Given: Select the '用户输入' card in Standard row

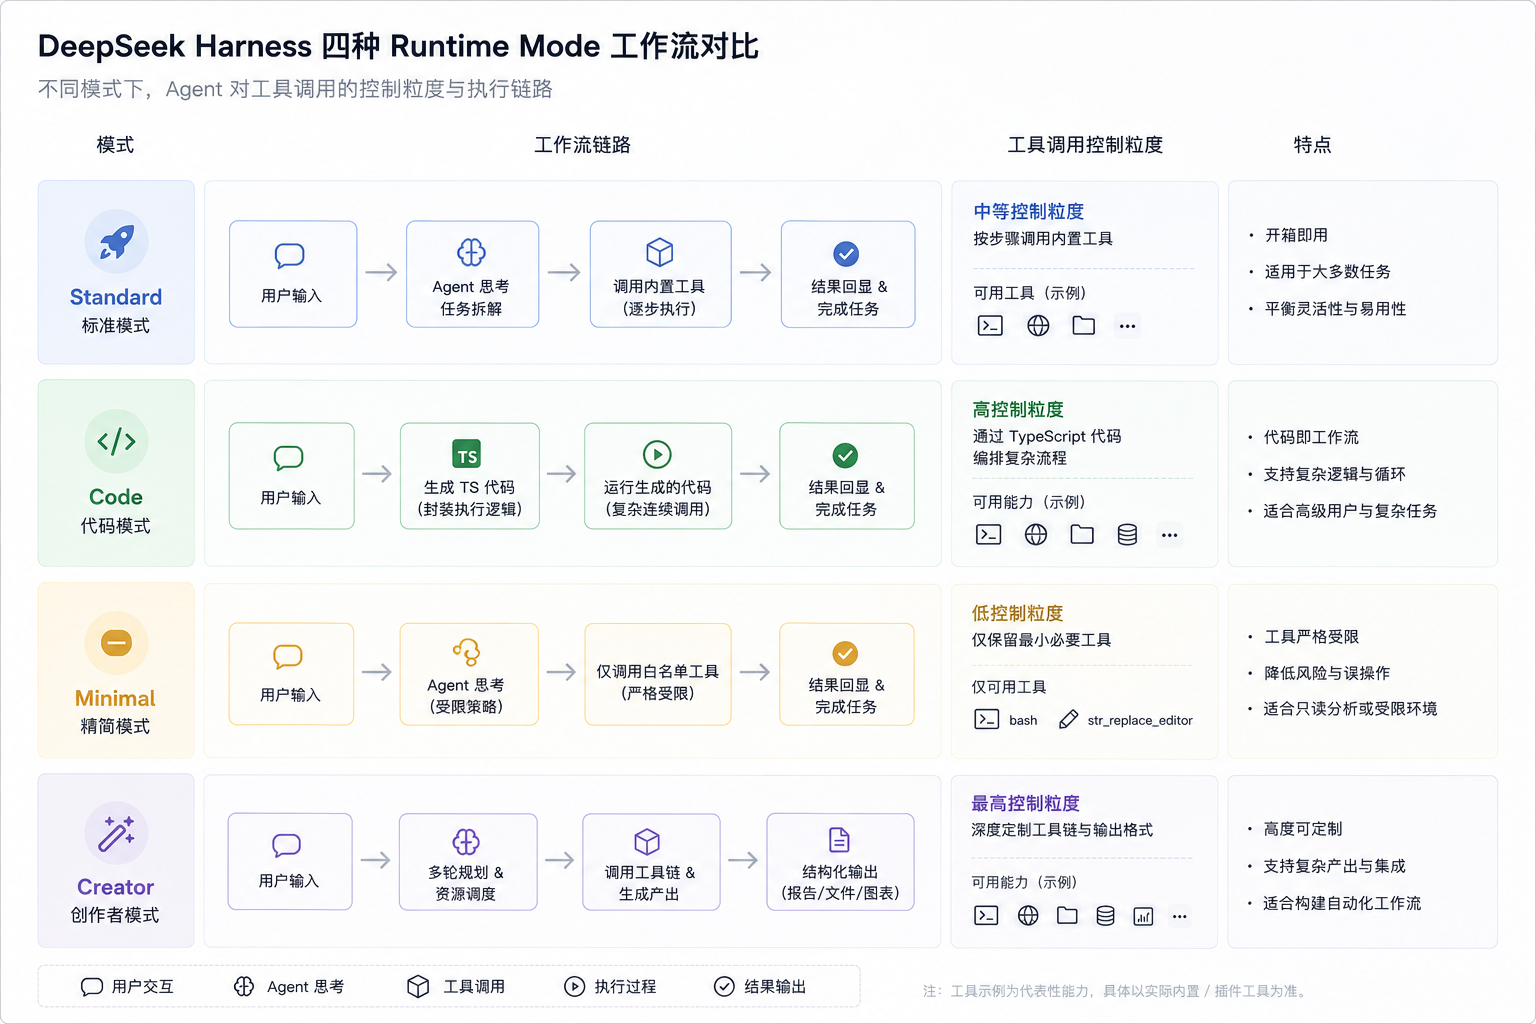Looking at the screenshot, I should 293,274.
